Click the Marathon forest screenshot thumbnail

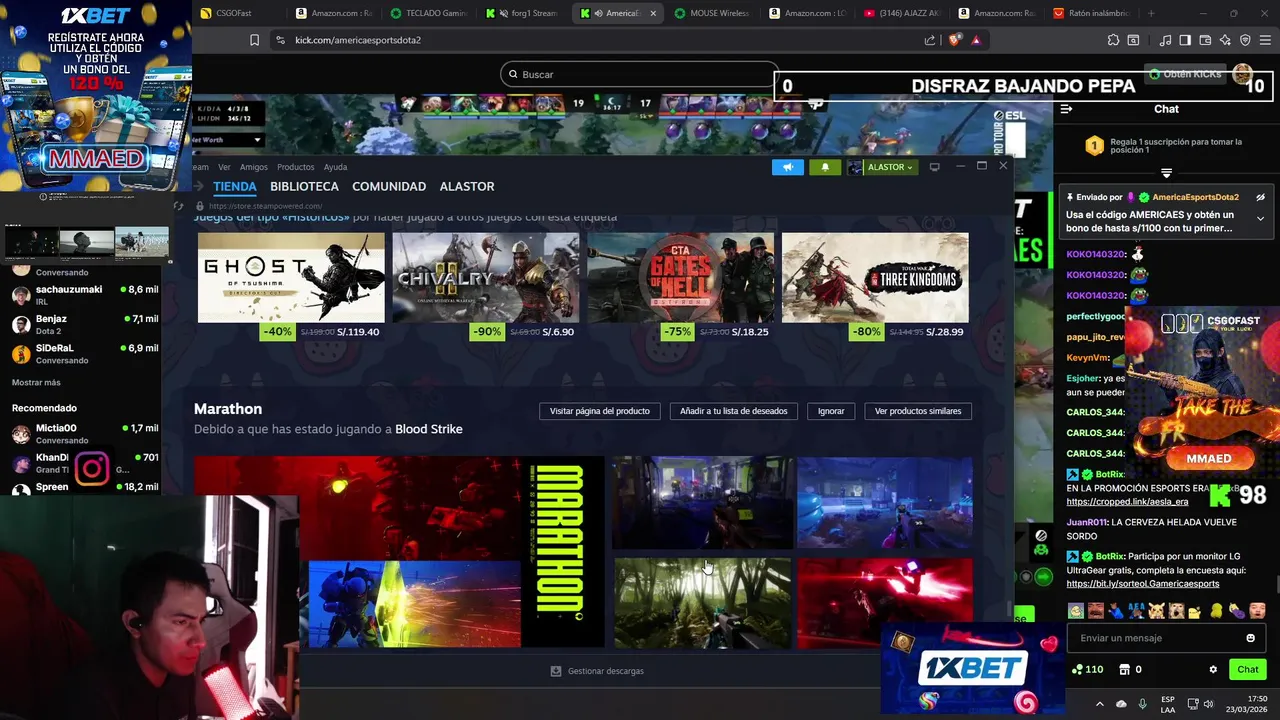click(702, 603)
